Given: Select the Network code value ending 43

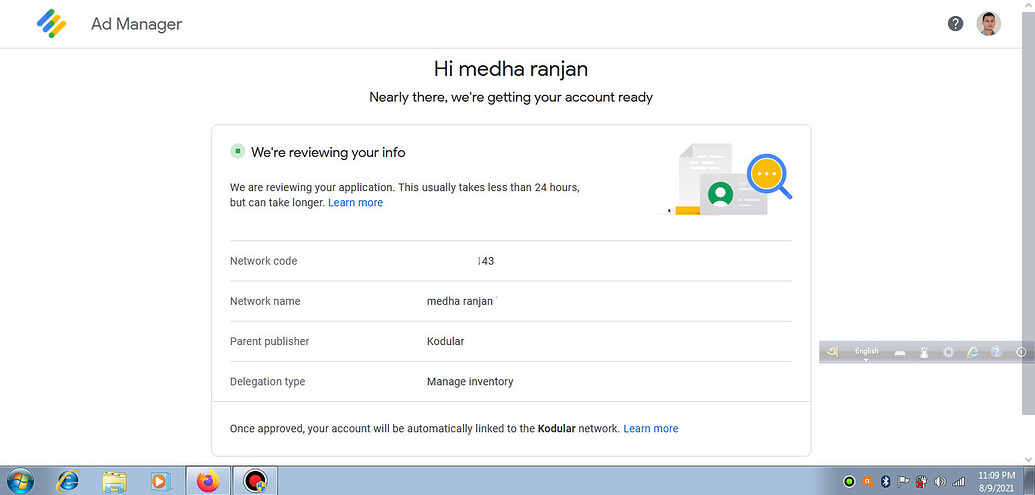Looking at the screenshot, I should 485,261.
